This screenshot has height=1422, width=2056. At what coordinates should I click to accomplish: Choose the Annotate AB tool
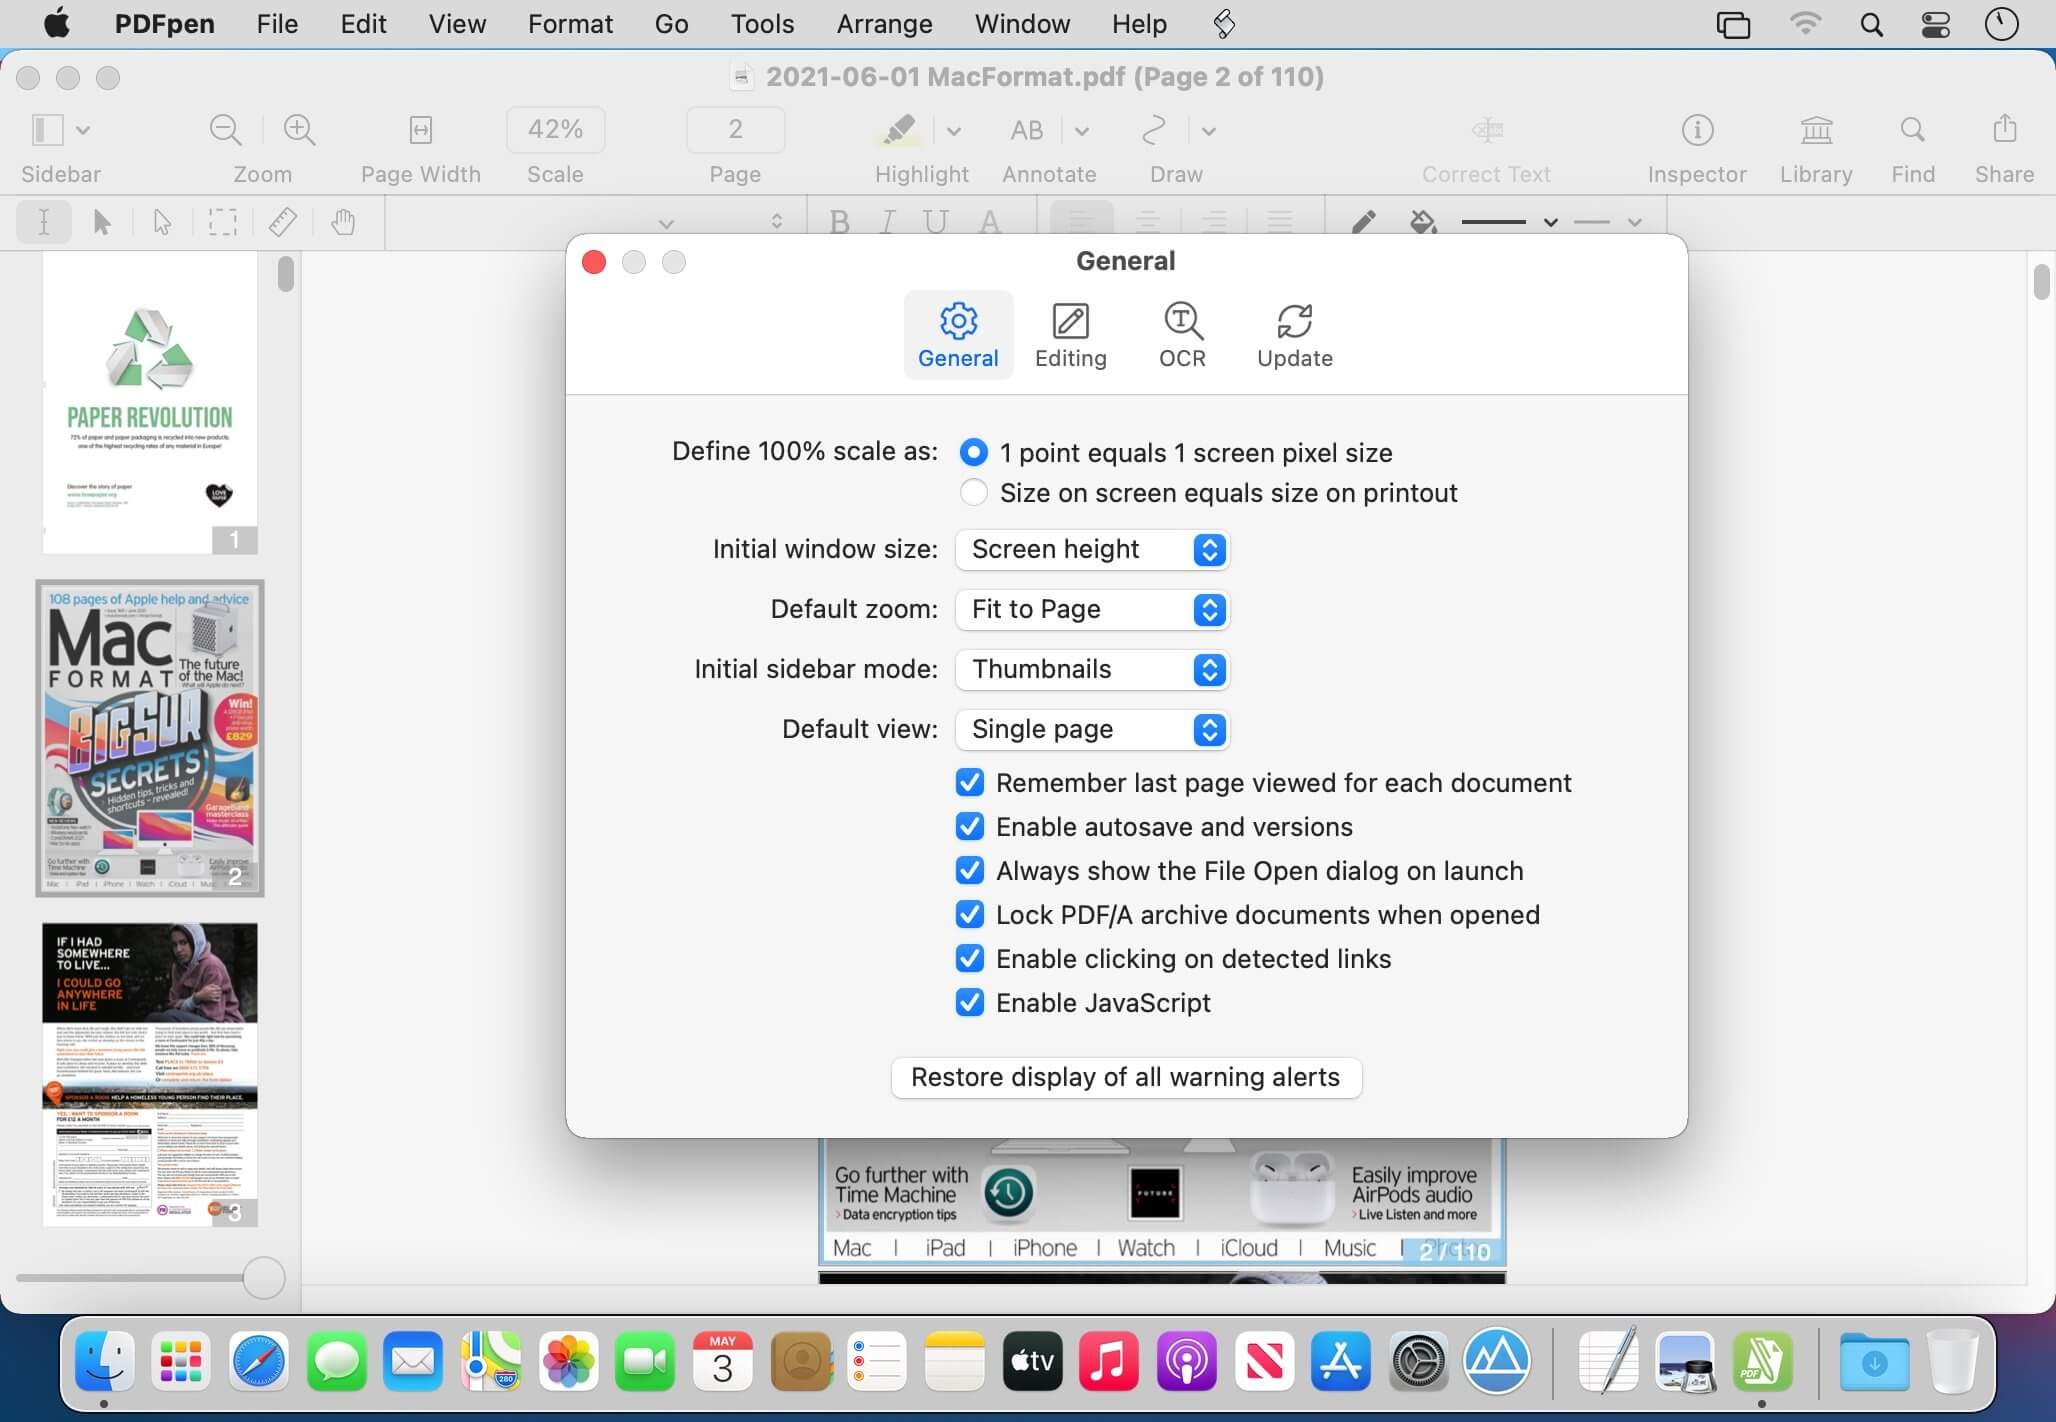(1027, 130)
